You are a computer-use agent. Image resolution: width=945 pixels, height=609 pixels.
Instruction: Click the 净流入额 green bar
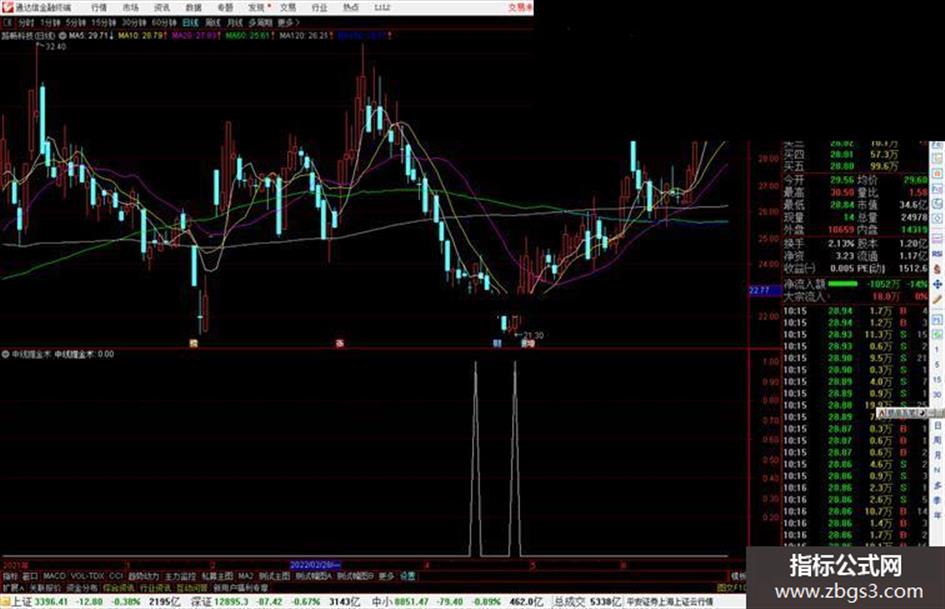click(x=843, y=283)
